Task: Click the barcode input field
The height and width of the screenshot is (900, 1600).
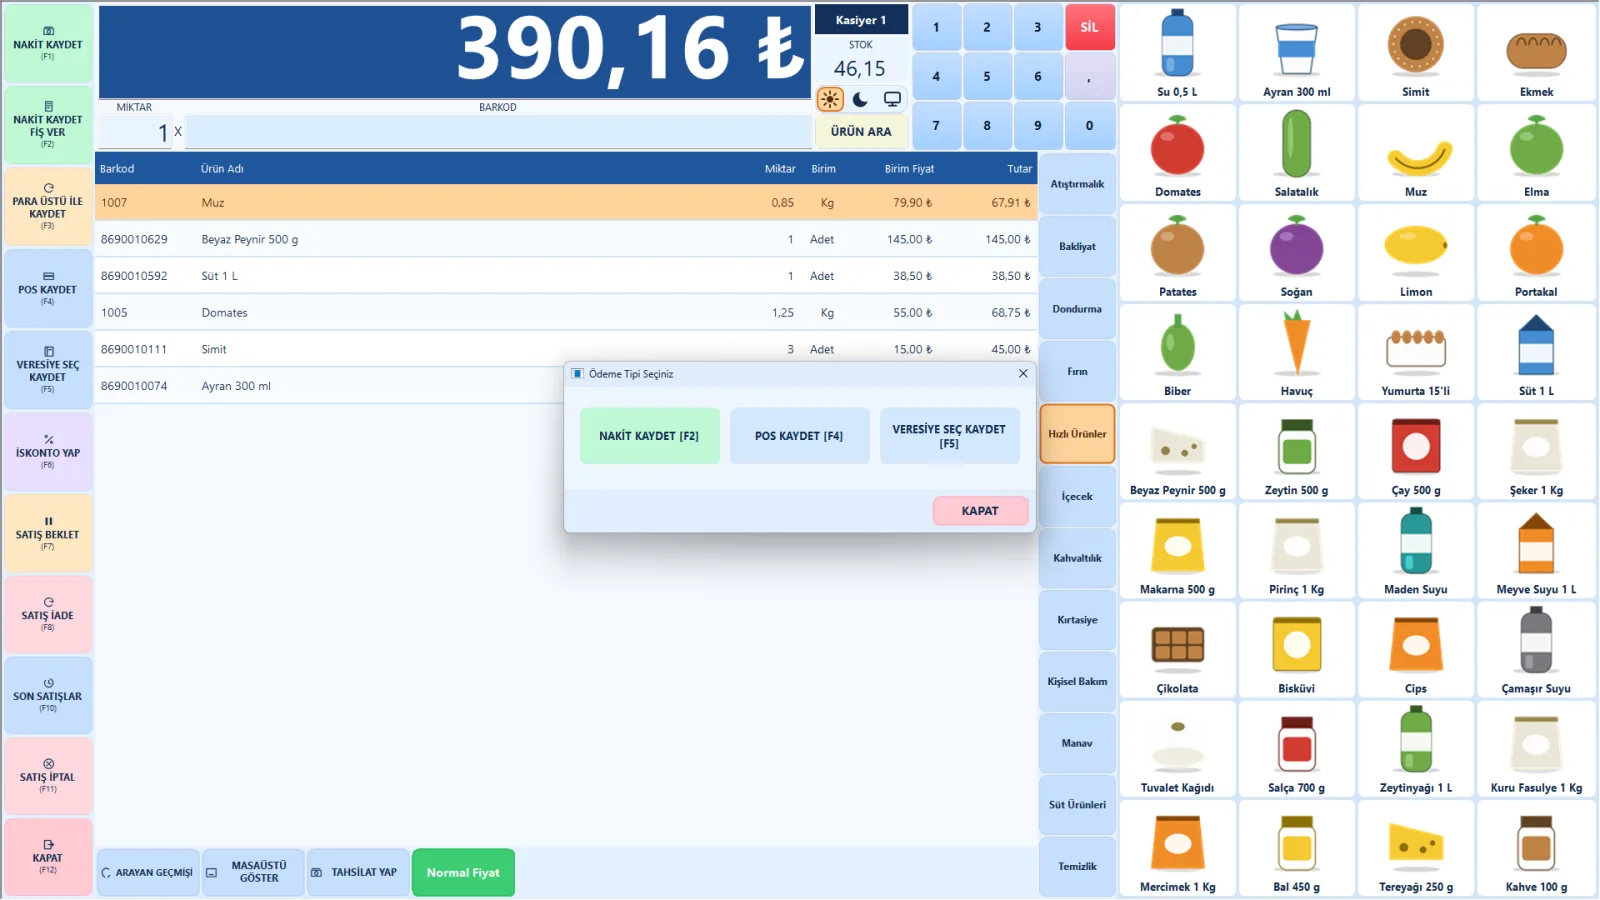Action: (498, 131)
